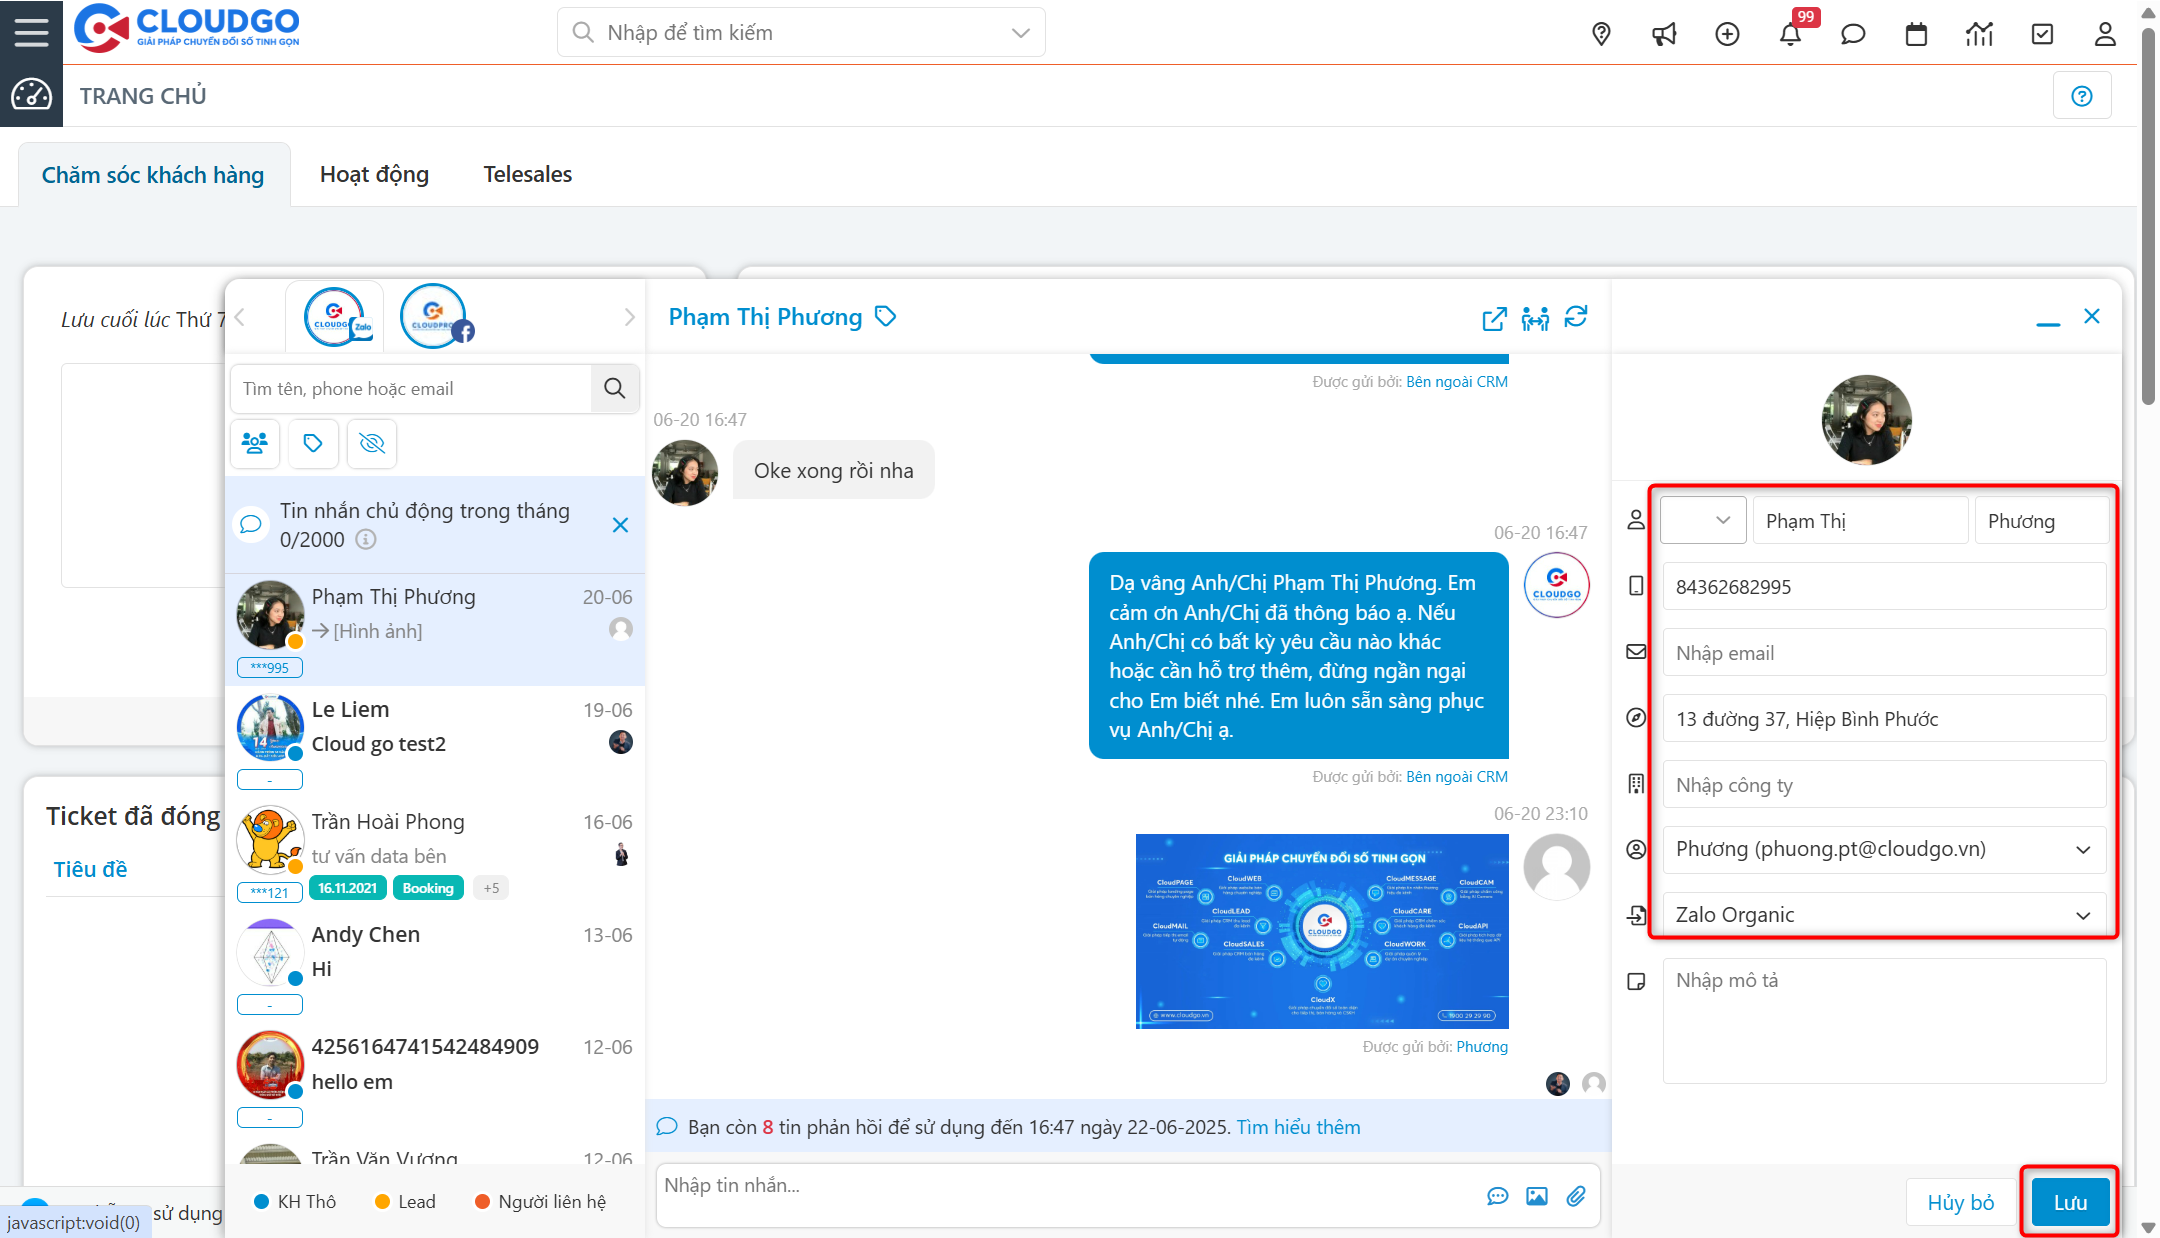Select the 'Lead' status filter
This screenshot has height=1238, width=2160.
[x=404, y=1201]
